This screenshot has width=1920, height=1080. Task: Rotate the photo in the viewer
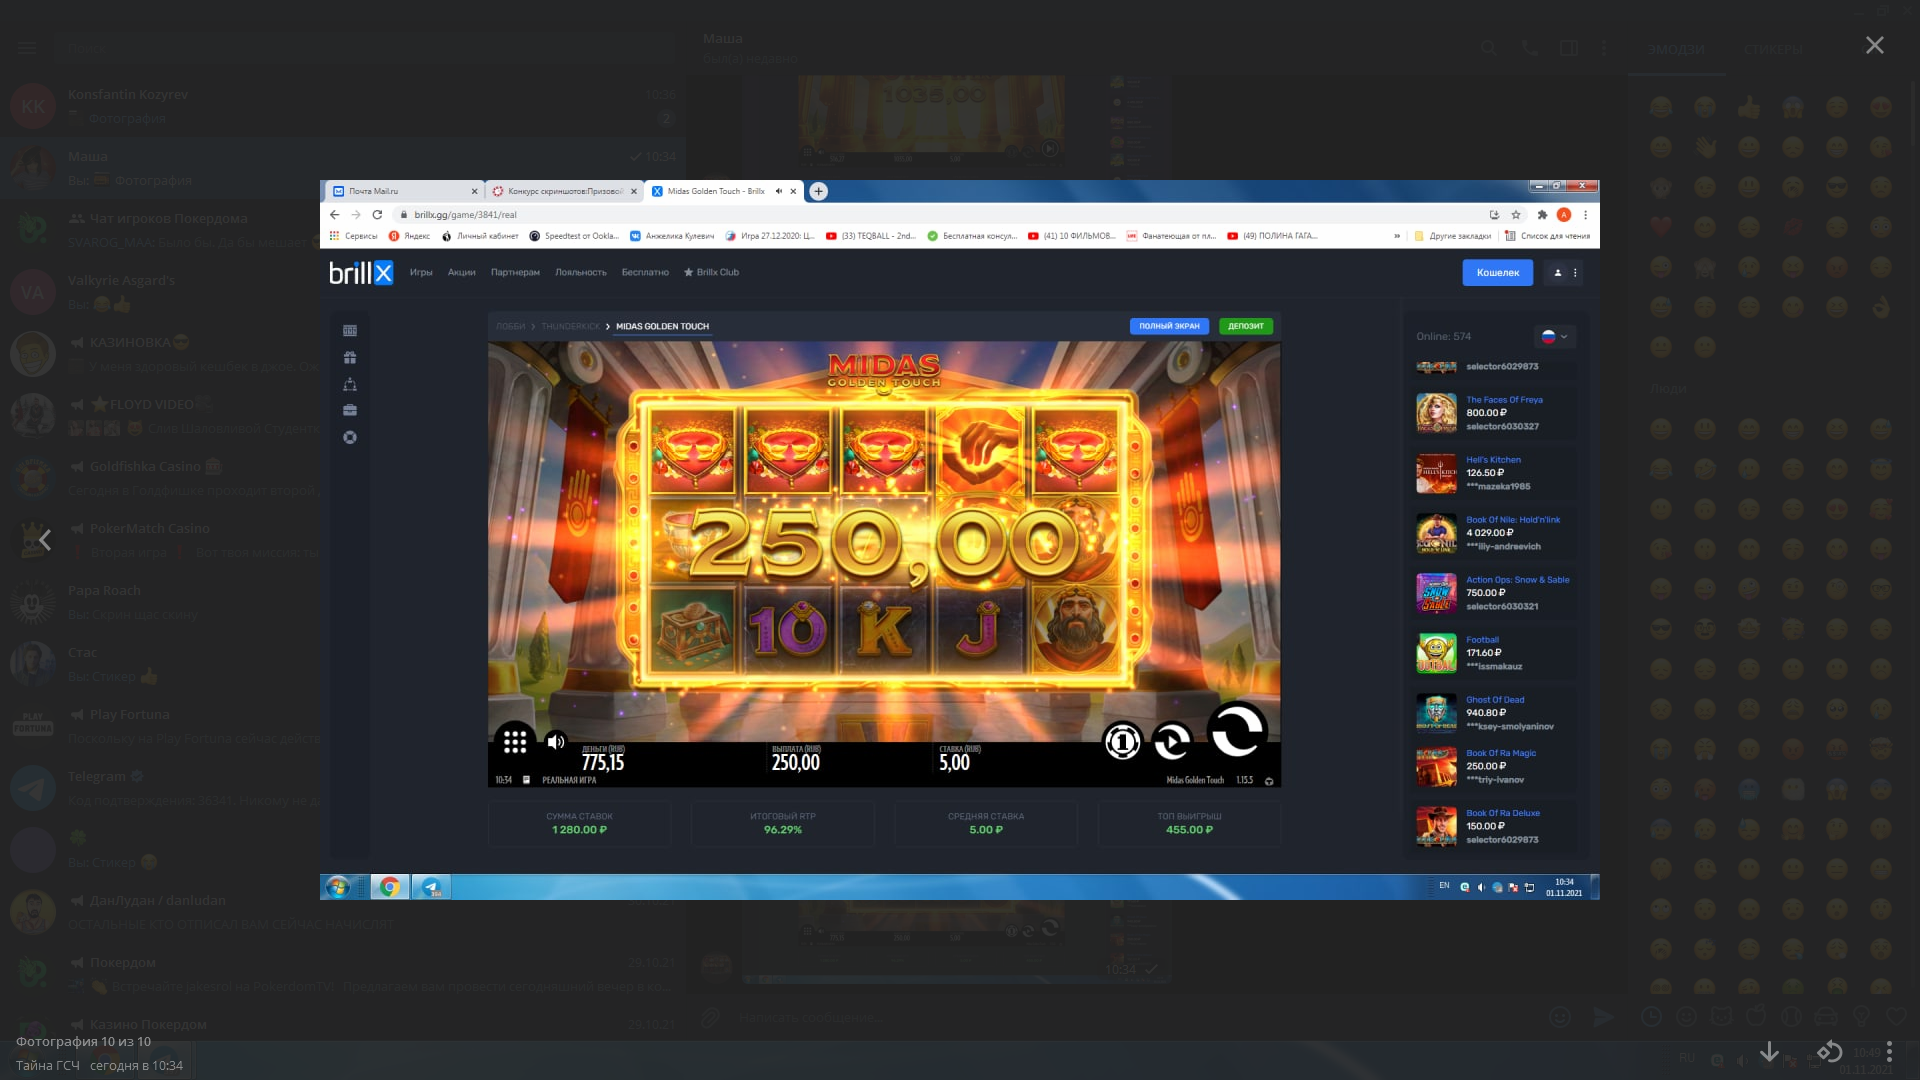click(1829, 1051)
